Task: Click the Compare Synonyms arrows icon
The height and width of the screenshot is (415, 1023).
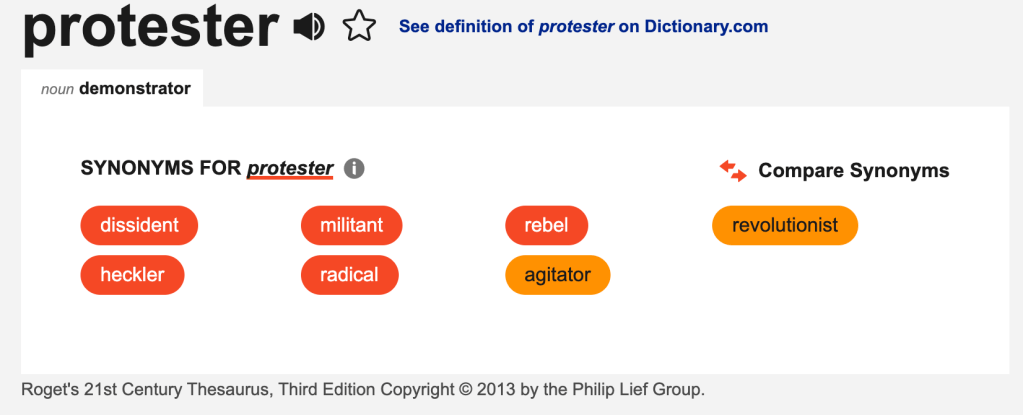Action: coord(733,171)
